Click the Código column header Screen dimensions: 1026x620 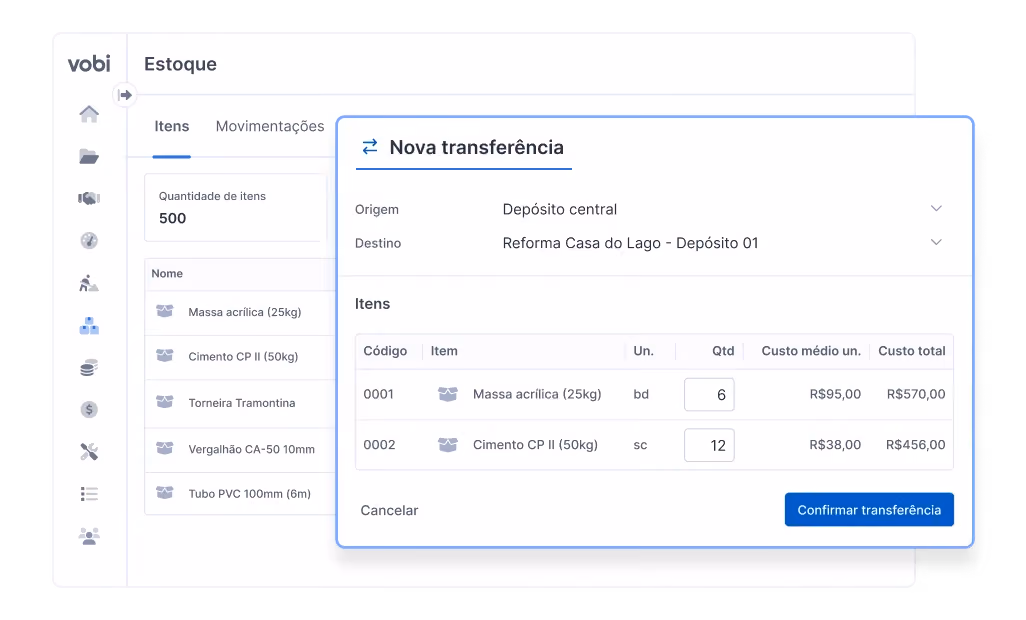click(x=385, y=351)
